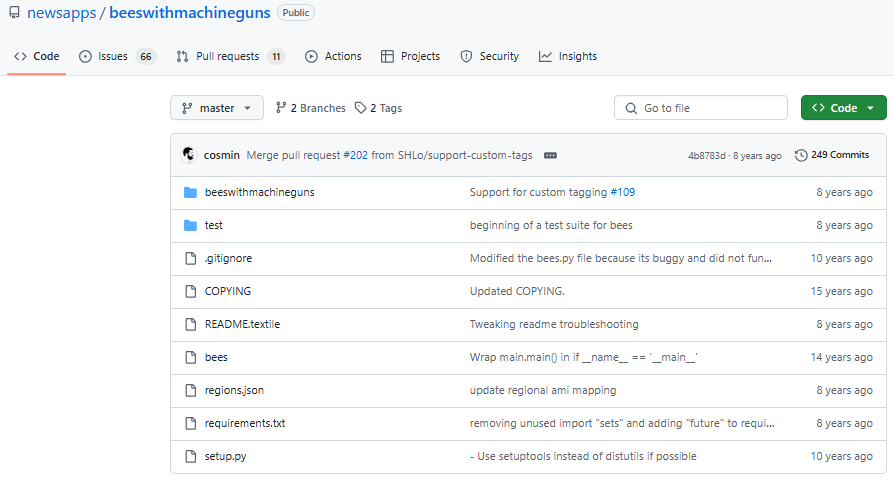894x482 pixels.
Task: Click the regions.json file icon
Action: [190, 390]
